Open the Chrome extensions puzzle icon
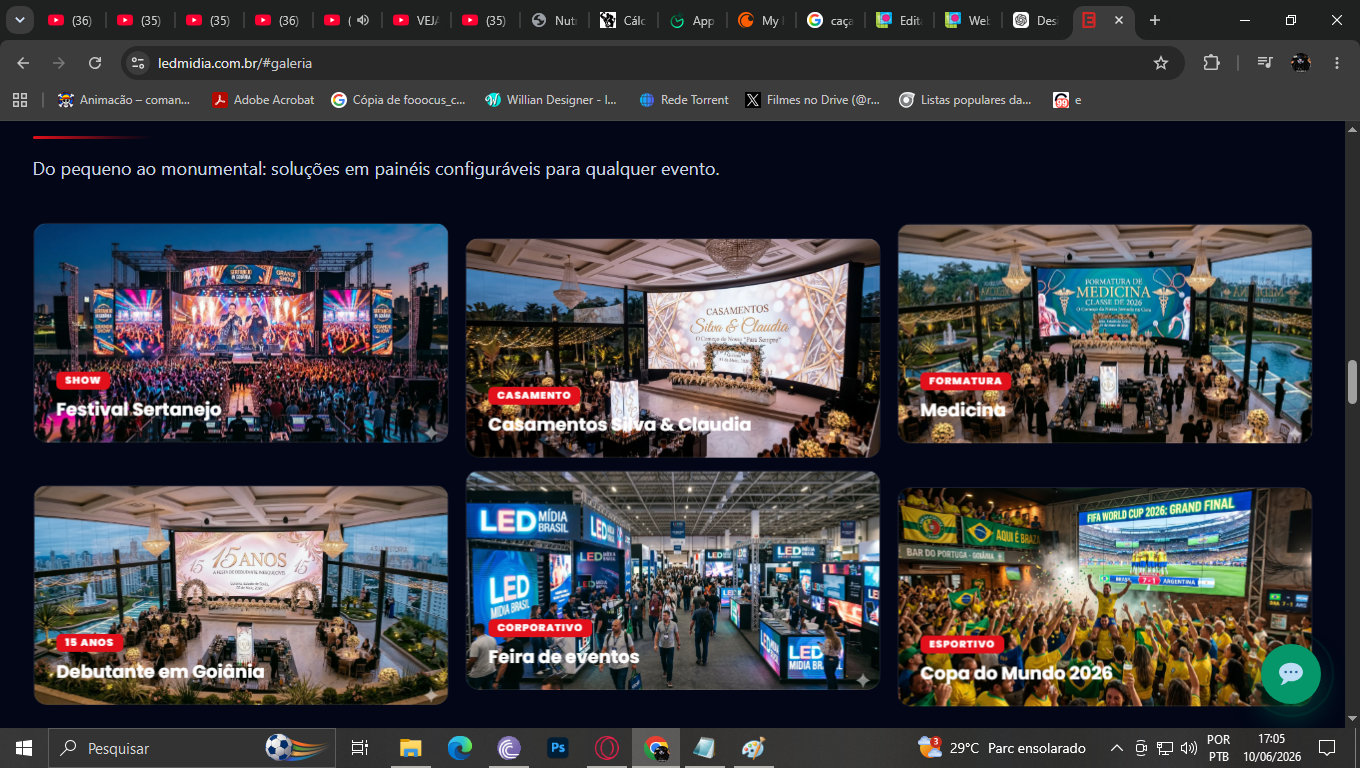This screenshot has height=768, width=1360. [1211, 63]
